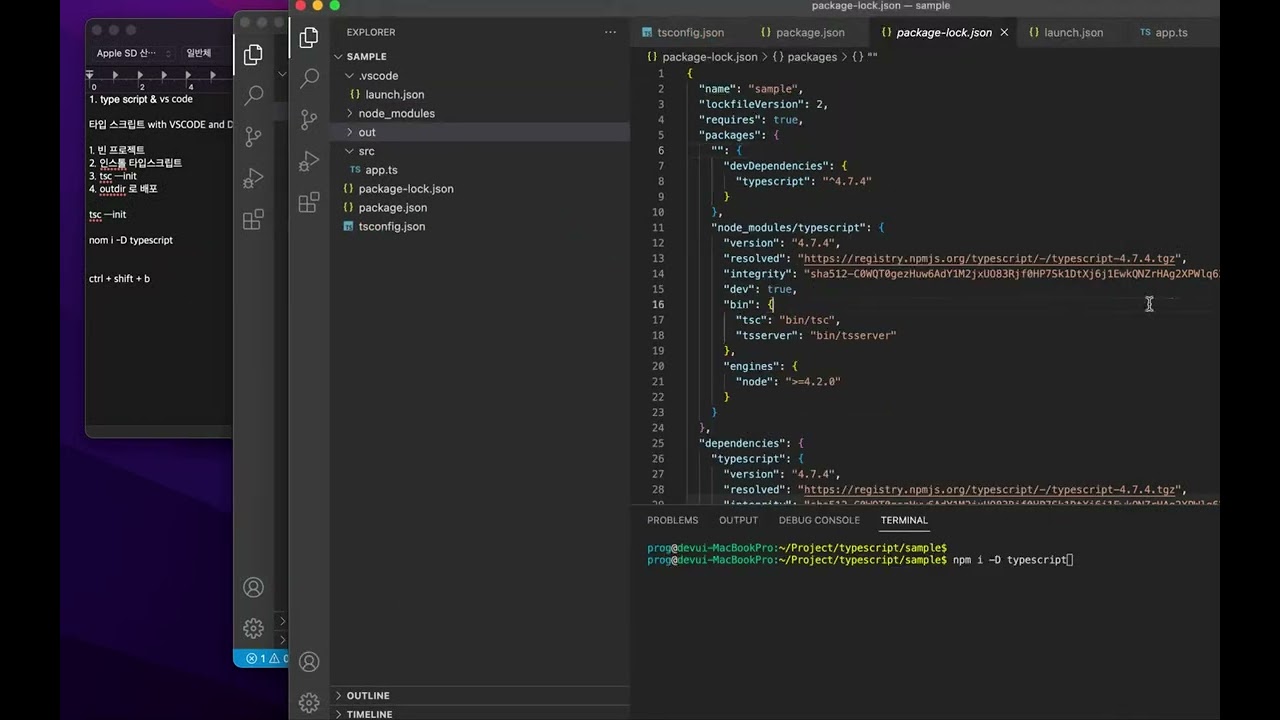
Task: Open the Manage gear in front window
Action: click(x=309, y=703)
